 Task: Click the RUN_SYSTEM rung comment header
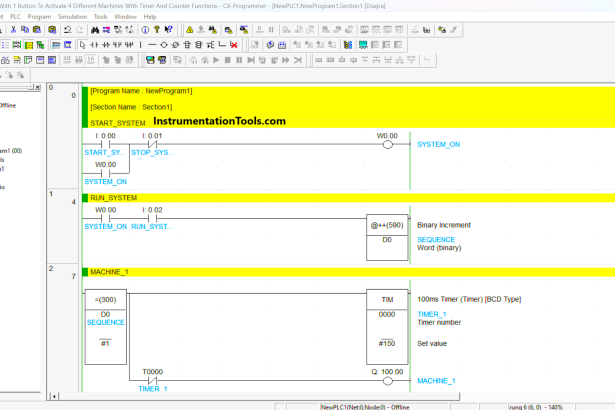click(114, 198)
